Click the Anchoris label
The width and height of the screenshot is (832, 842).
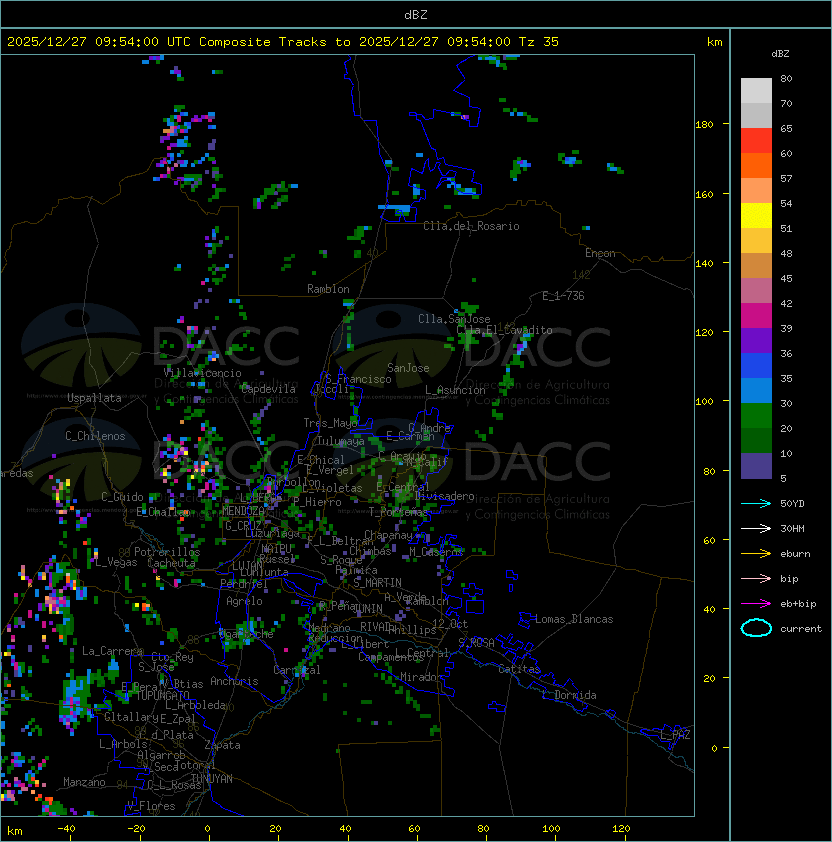click(x=234, y=681)
